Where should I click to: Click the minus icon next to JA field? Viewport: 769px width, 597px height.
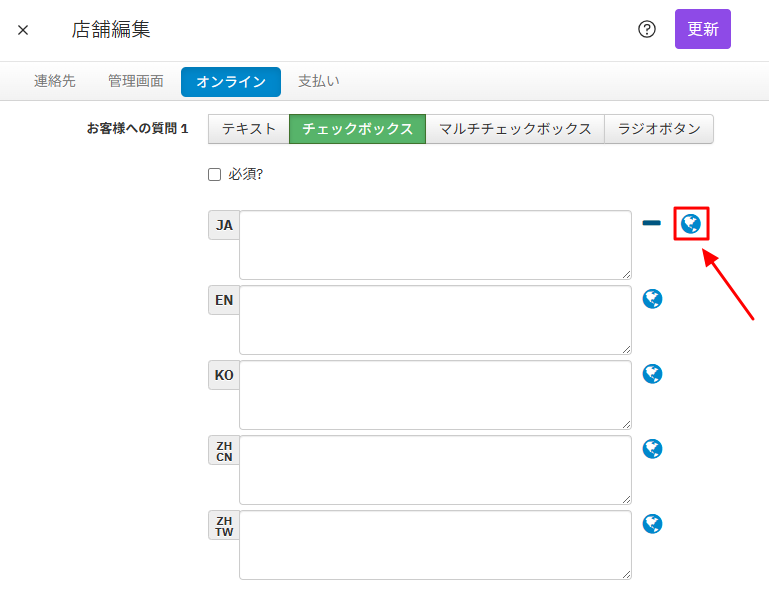[651, 223]
